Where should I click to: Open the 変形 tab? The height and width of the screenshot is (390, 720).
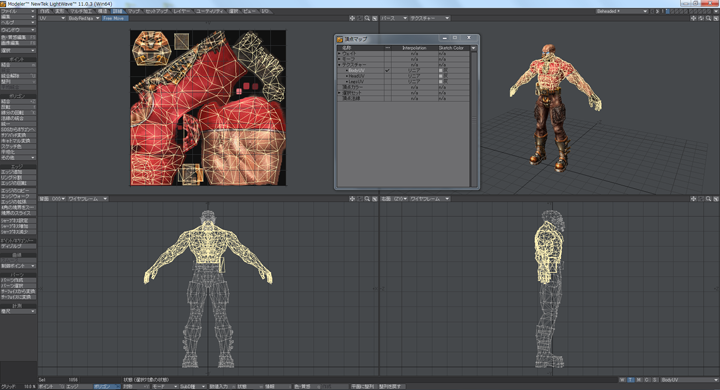pos(60,11)
